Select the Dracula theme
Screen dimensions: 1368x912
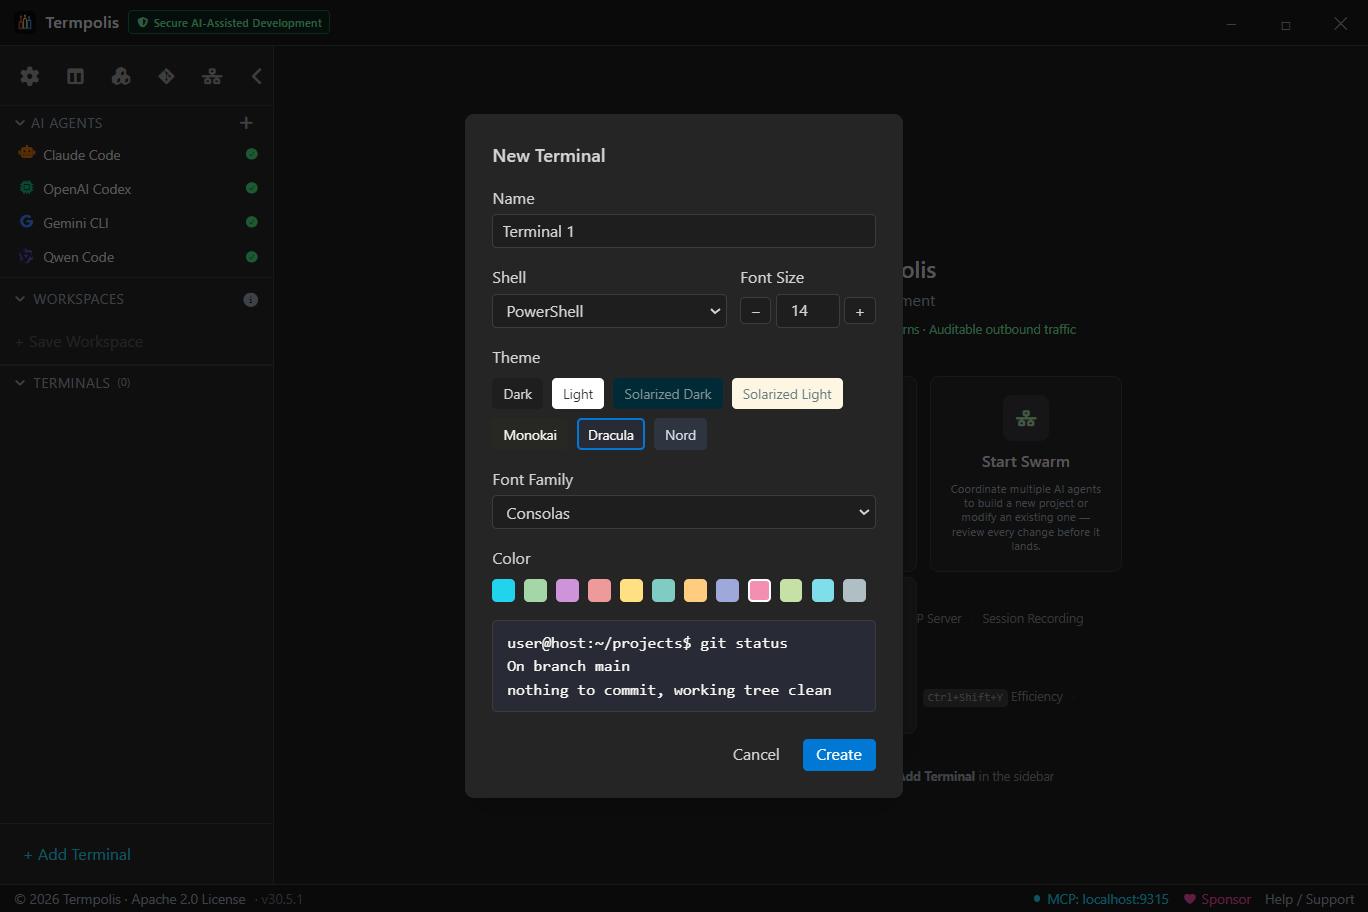tap(611, 435)
